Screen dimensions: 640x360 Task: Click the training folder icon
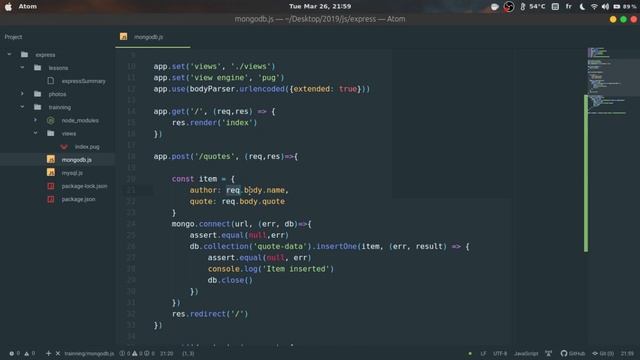pos(38,107)
